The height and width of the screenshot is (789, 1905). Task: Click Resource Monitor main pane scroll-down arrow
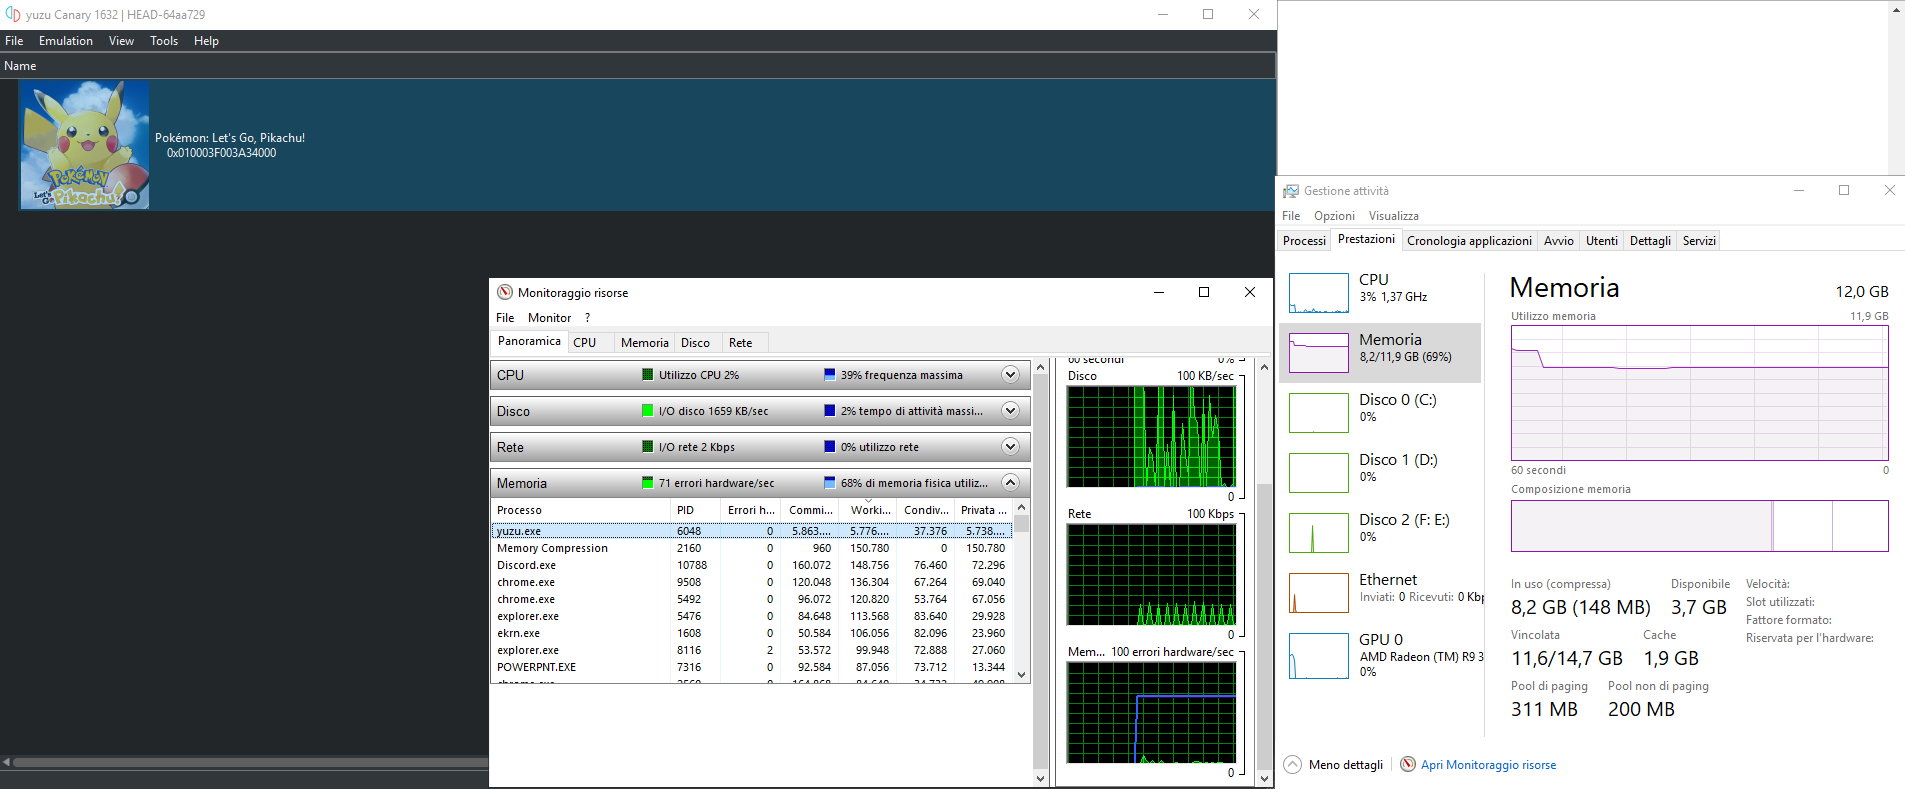click(1040, 778)
